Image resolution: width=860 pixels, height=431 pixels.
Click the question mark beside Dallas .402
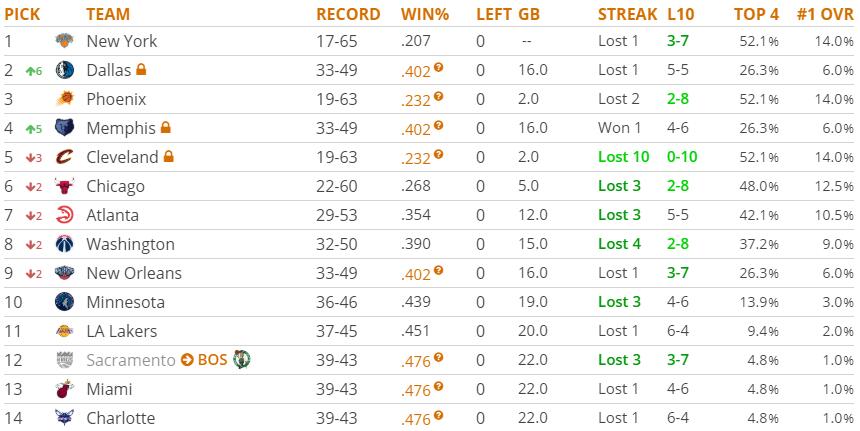click(x=438, y=67)
